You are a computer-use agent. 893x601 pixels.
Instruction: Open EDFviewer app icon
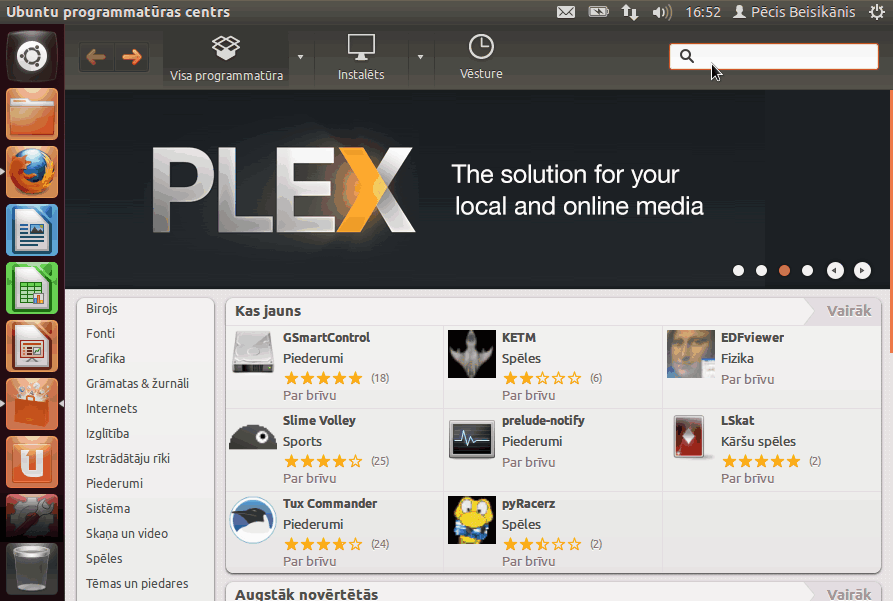click(691, 354)
